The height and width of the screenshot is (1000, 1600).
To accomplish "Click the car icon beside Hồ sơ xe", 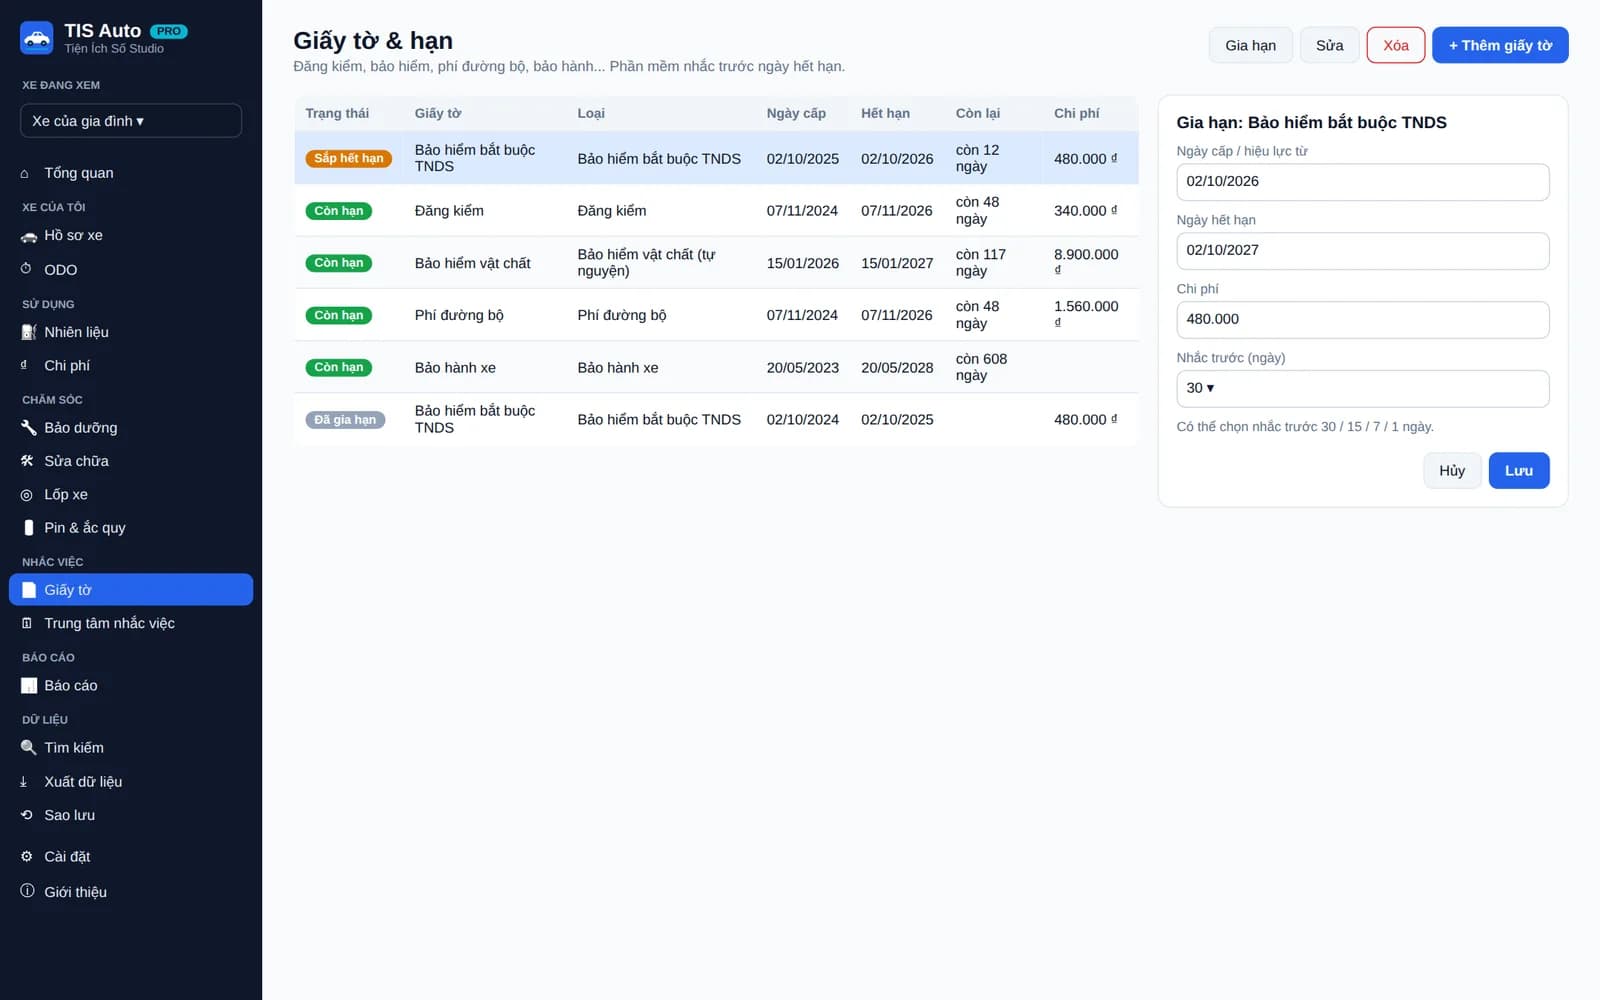I will 28,236.
